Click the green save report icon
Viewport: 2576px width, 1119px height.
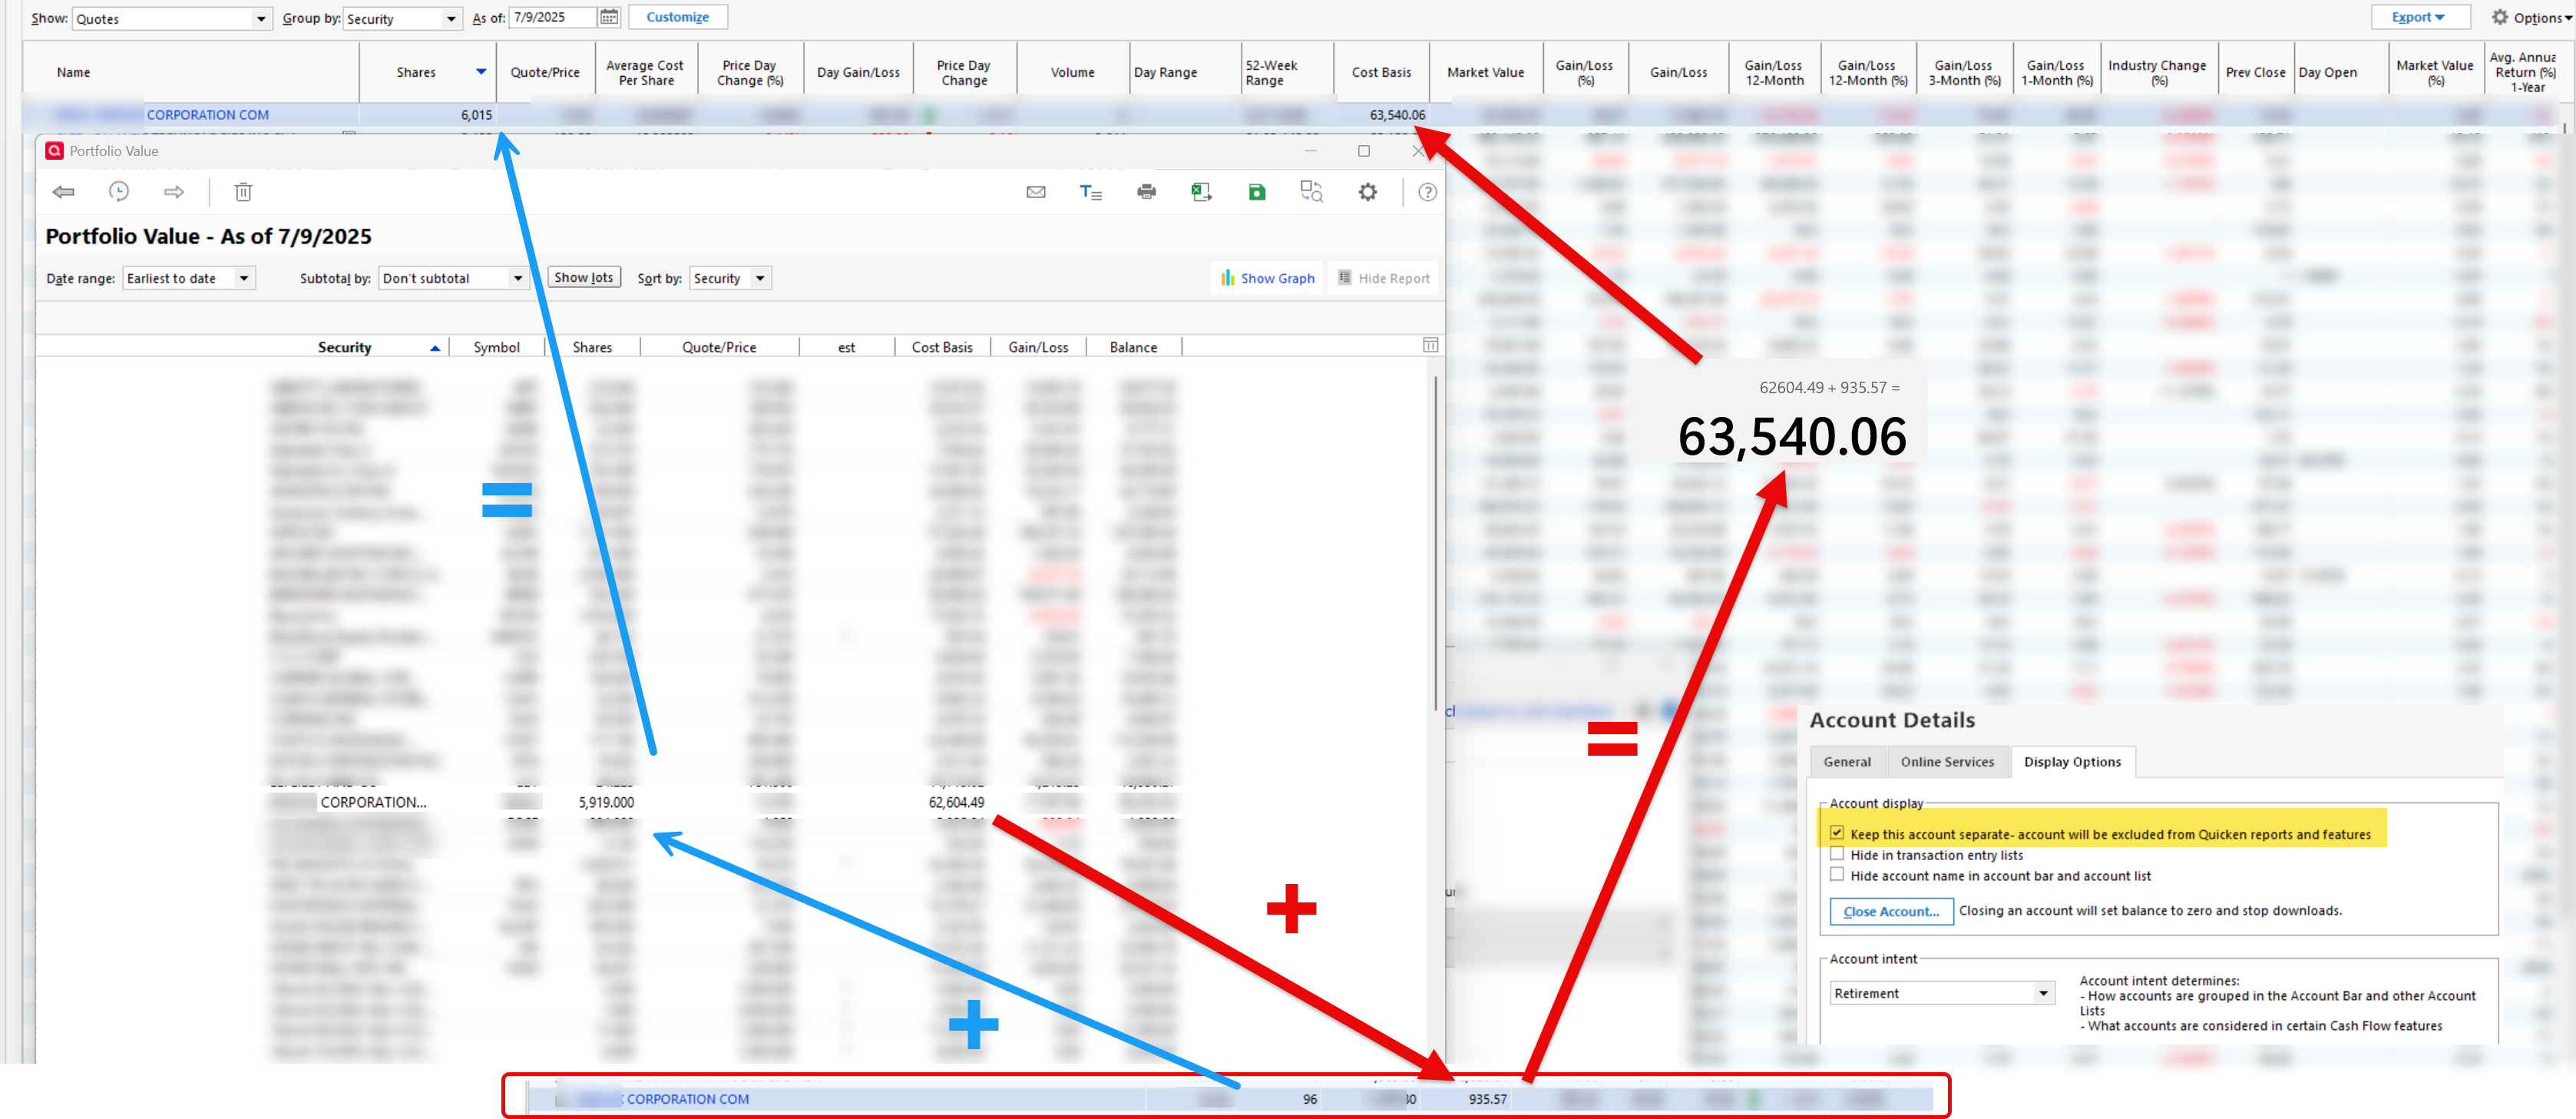pos(1257,192)
